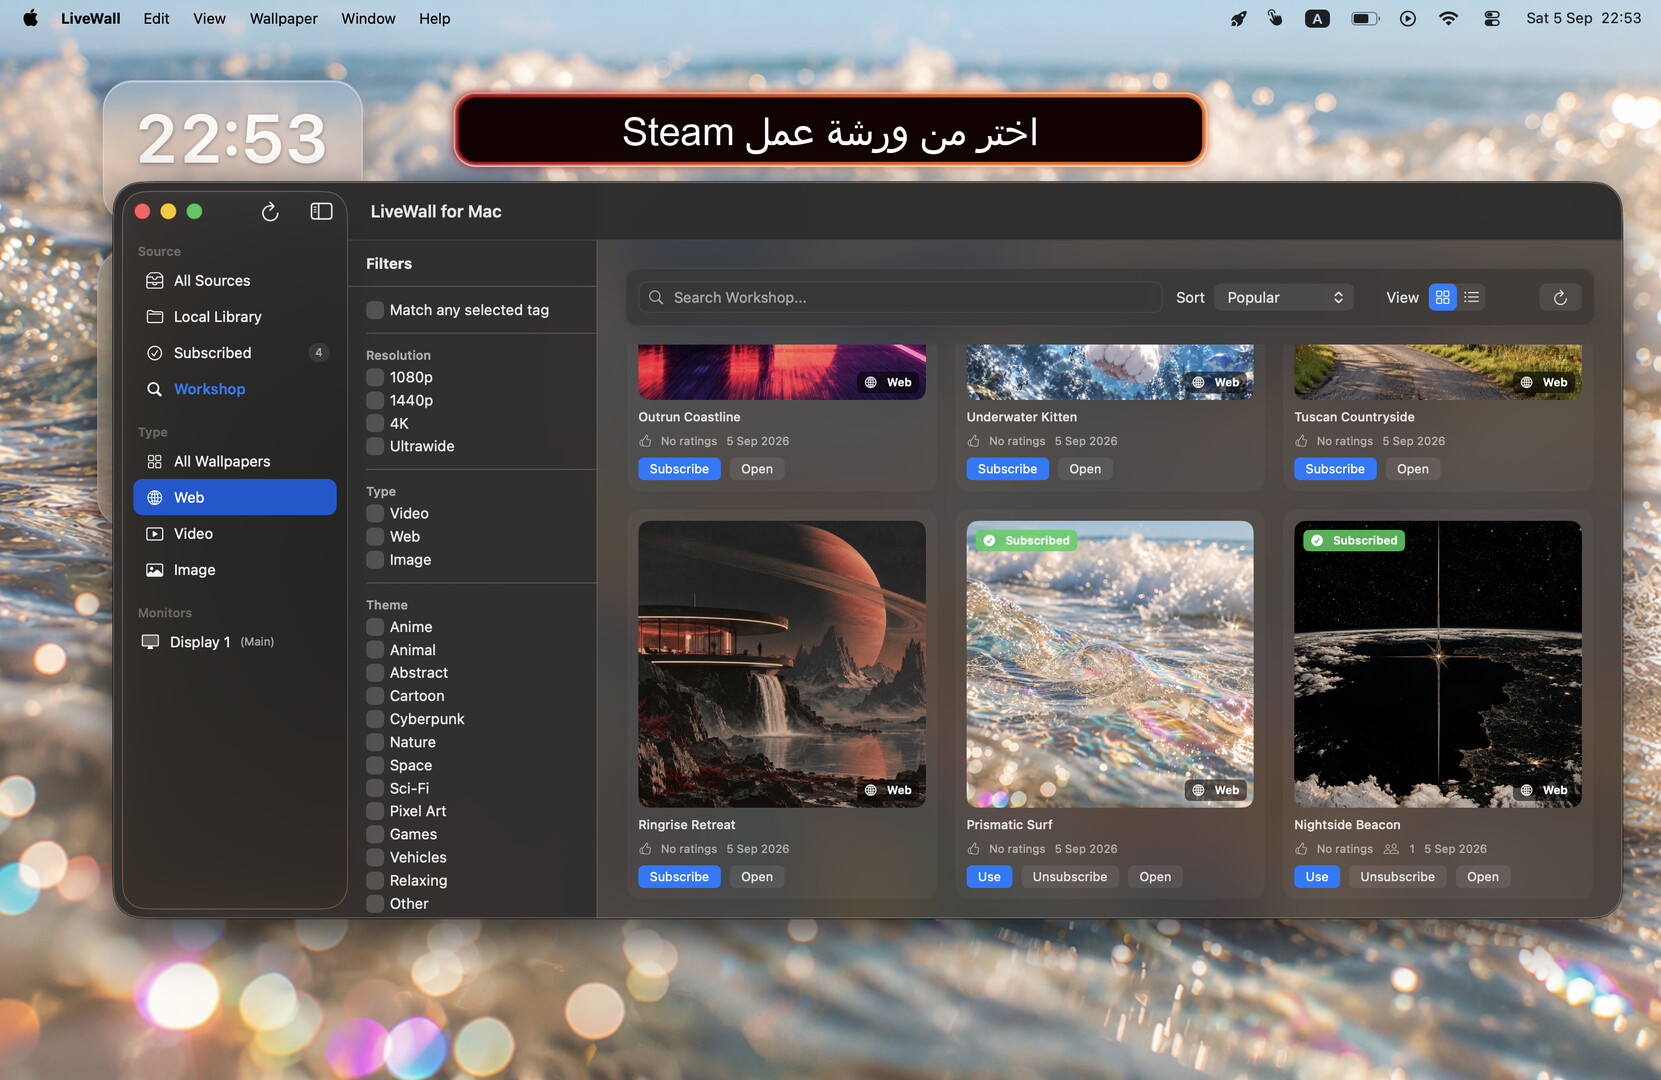Check the Video type filter
This screenshot has height=1080, width=1661.
pos(375,513)
